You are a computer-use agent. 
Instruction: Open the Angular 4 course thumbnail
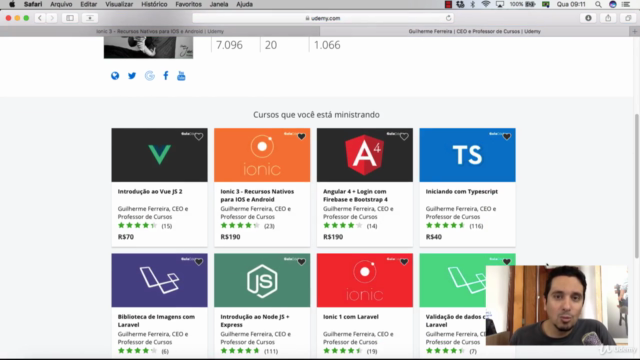tap(364, 155)
